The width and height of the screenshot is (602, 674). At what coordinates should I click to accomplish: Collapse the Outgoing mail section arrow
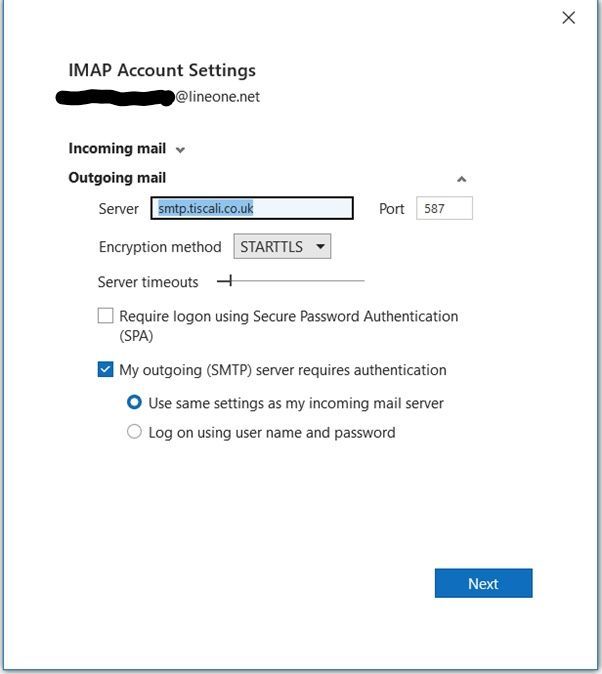click(461, 179)
